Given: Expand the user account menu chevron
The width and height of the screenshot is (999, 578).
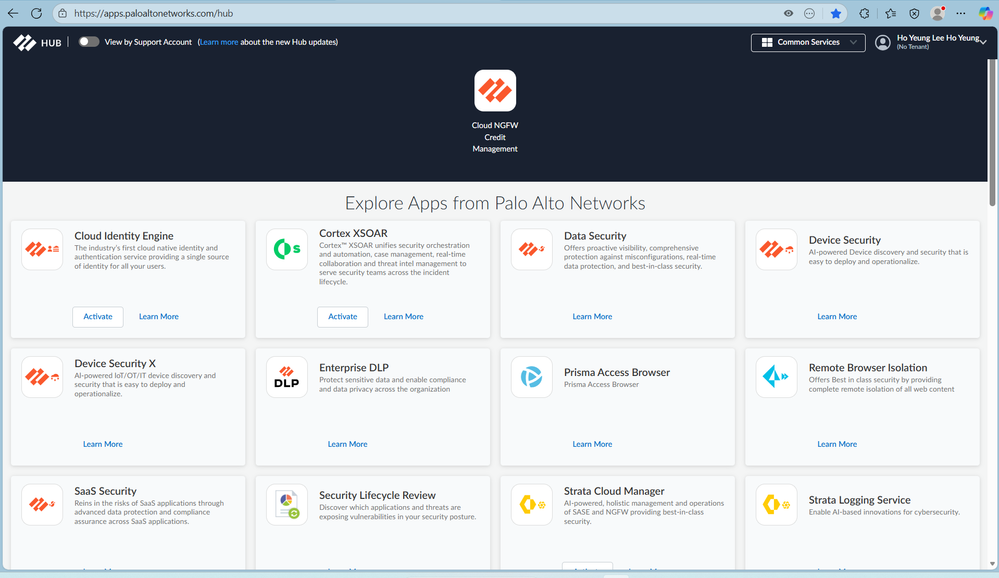Looking at the screenshot, I should tap(983, 43).
